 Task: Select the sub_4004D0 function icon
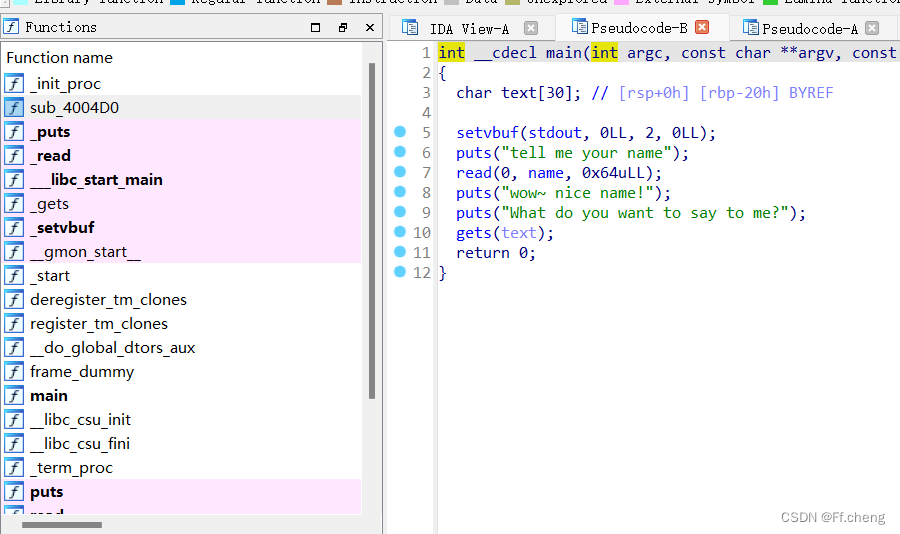coord(14,108)
